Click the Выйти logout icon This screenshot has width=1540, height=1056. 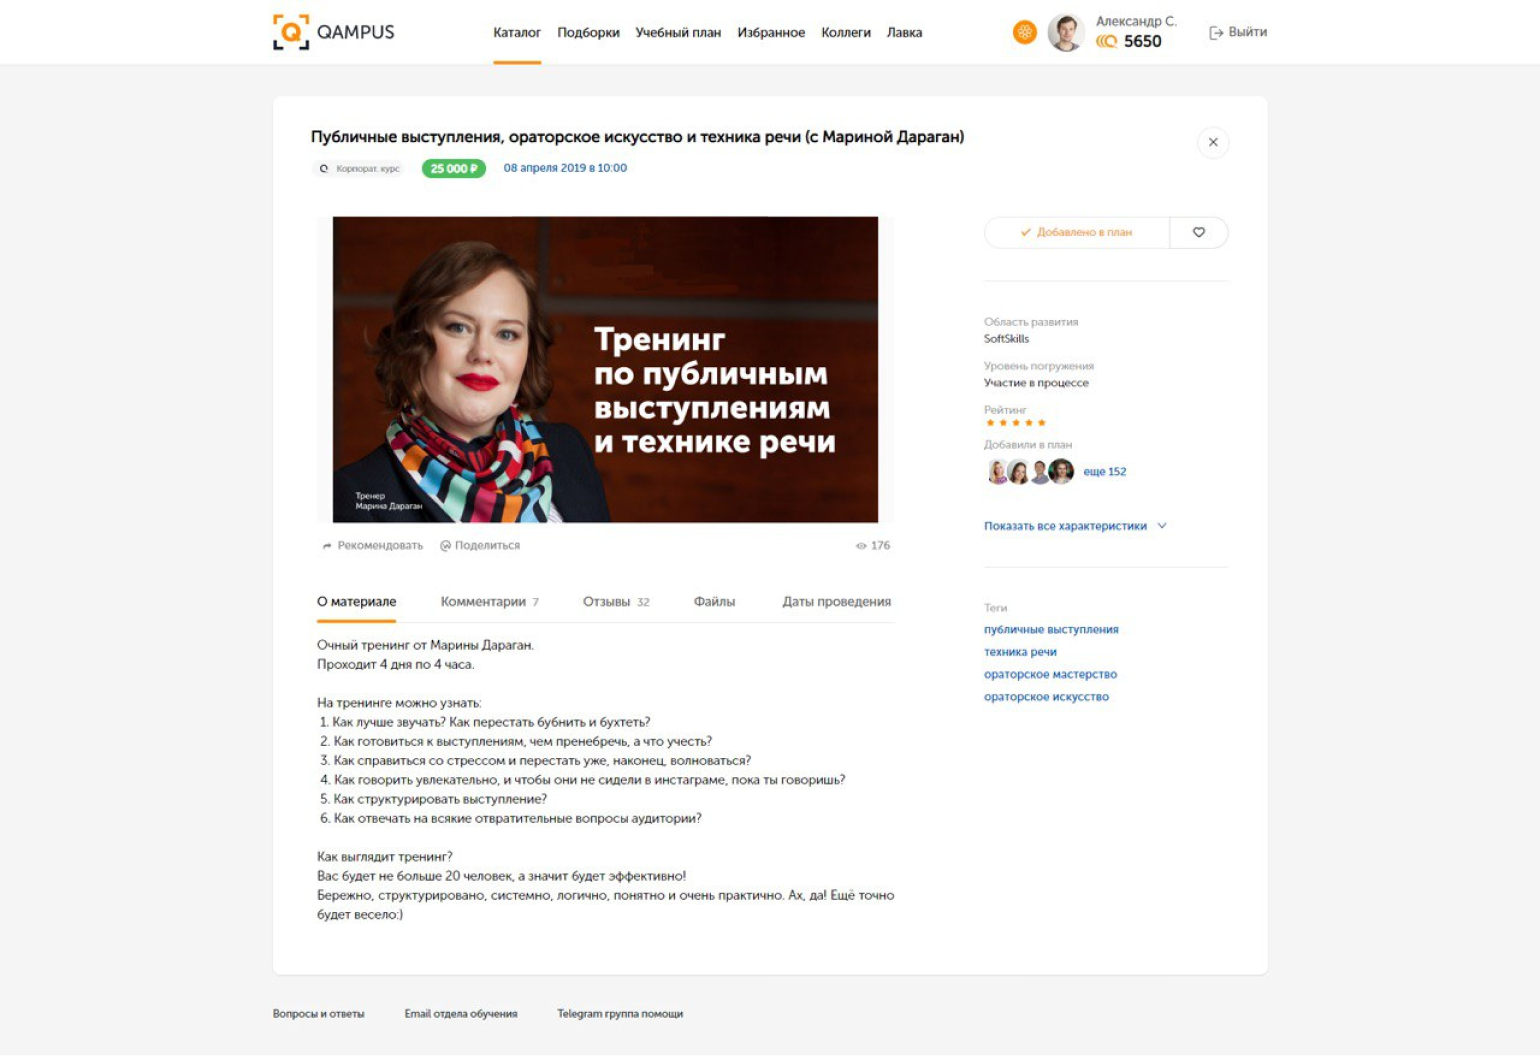point(1216,33)
